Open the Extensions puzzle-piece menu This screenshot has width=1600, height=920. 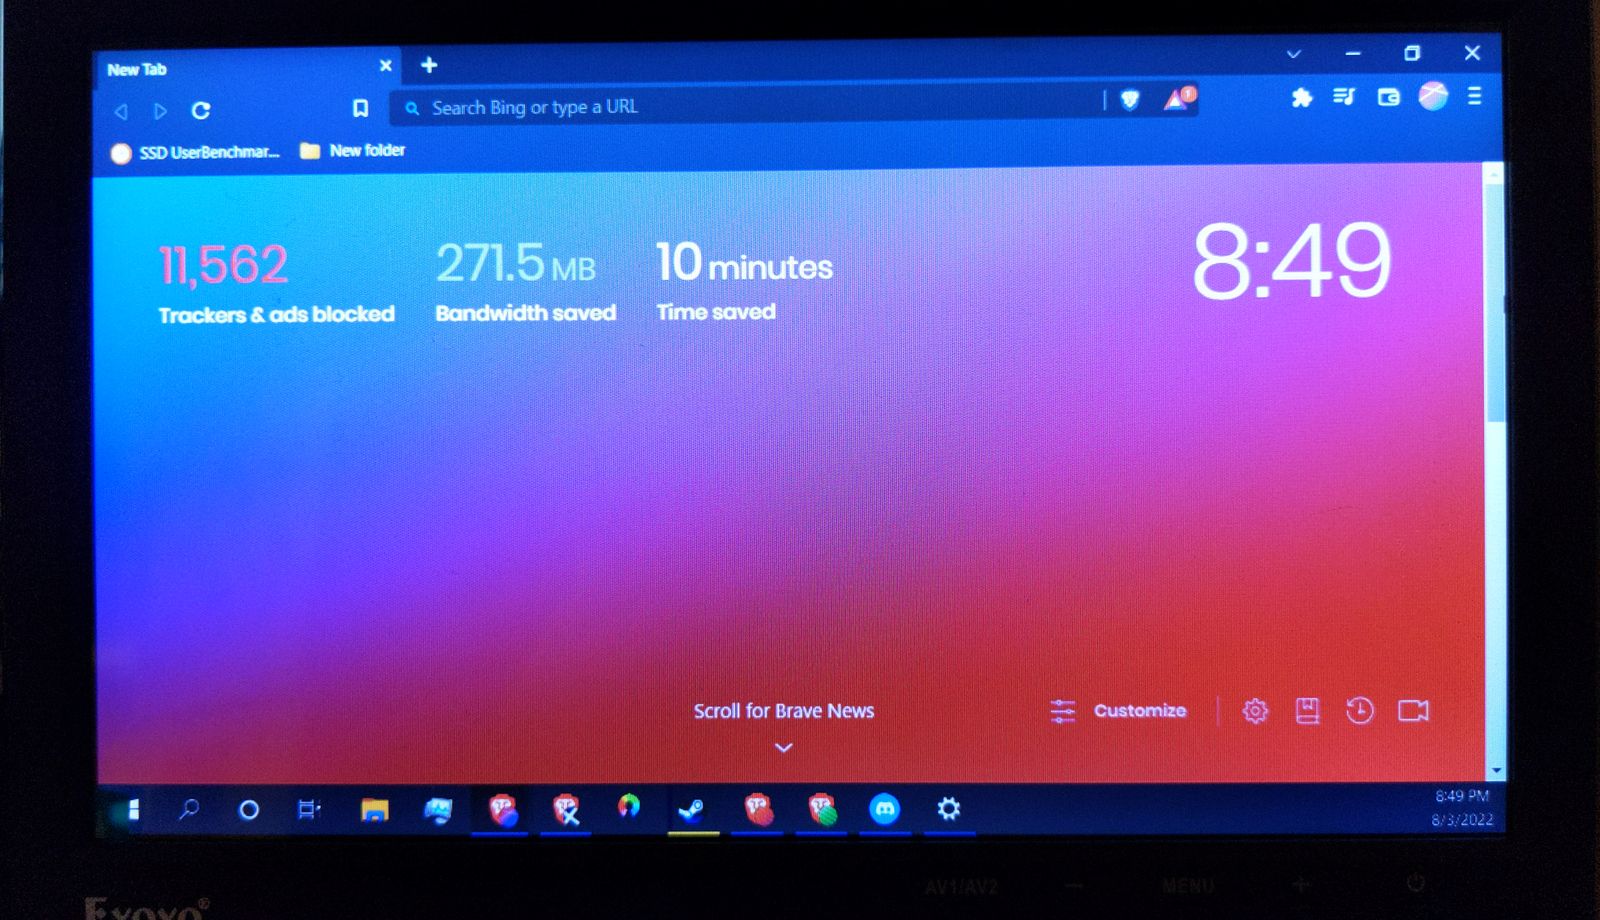click(1301, 97)
